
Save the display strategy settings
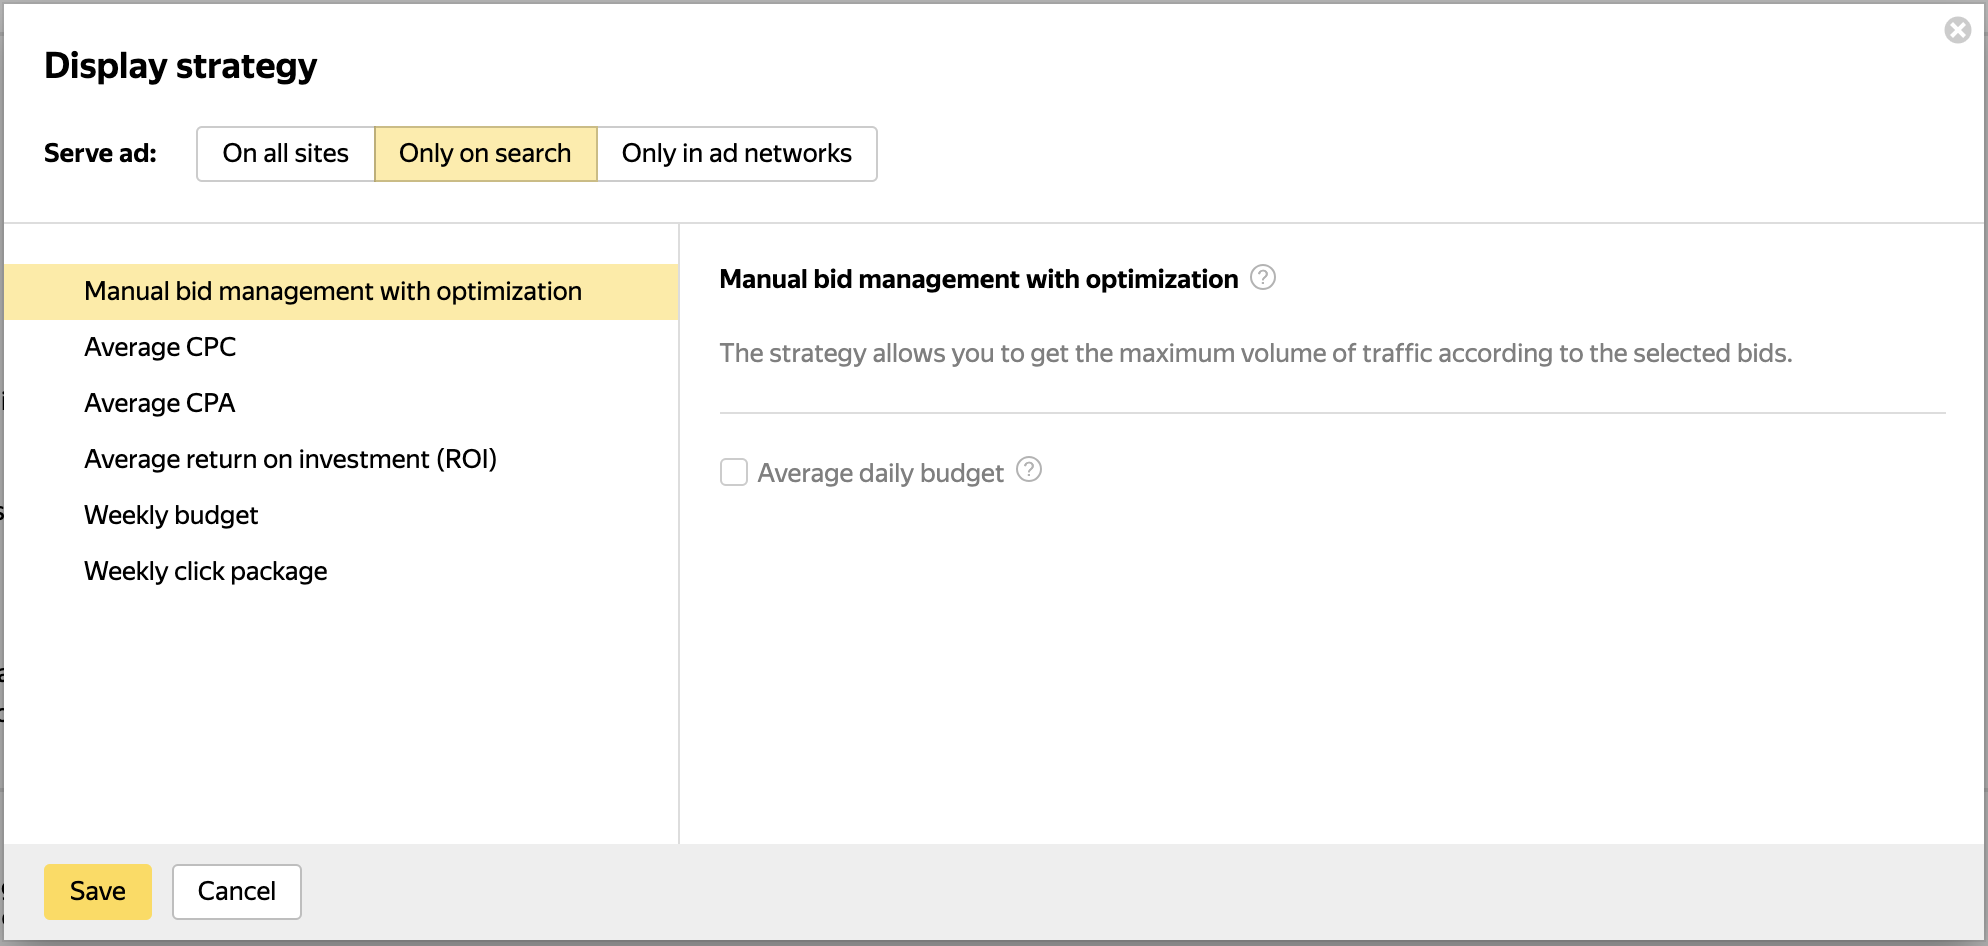[98, 892]
